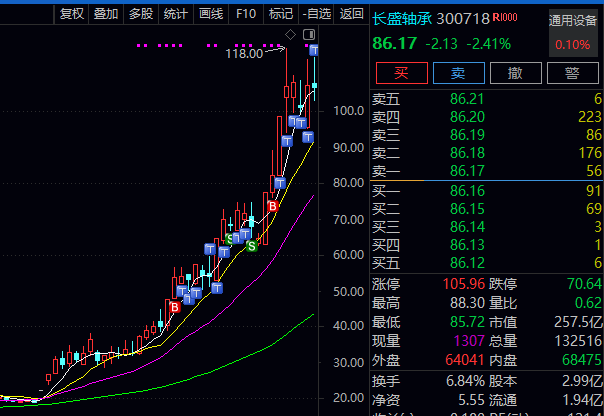
Task: Open F10 company info
Action: pos(246,14)
